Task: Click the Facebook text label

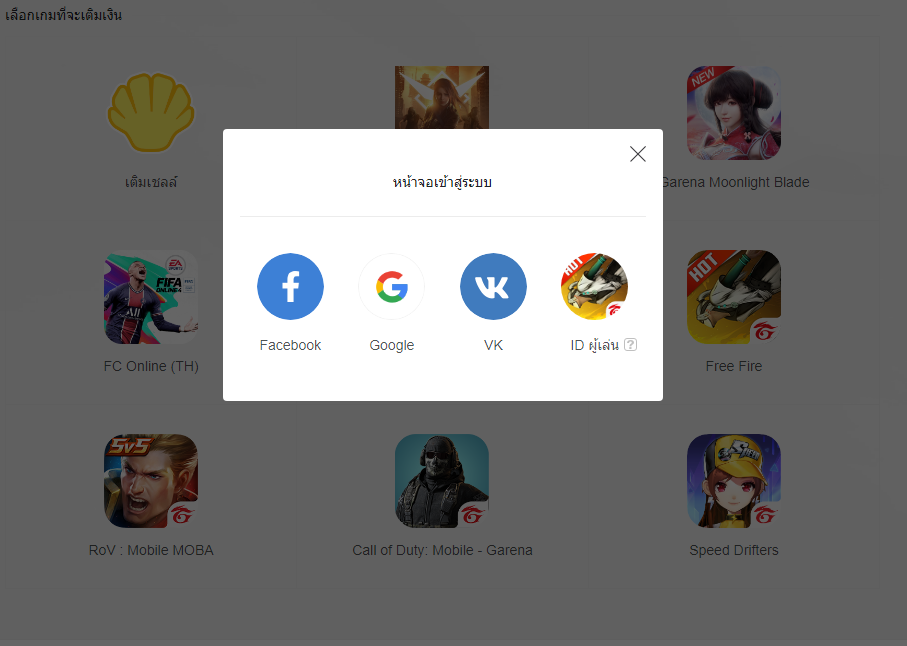Action: [290, 345]
